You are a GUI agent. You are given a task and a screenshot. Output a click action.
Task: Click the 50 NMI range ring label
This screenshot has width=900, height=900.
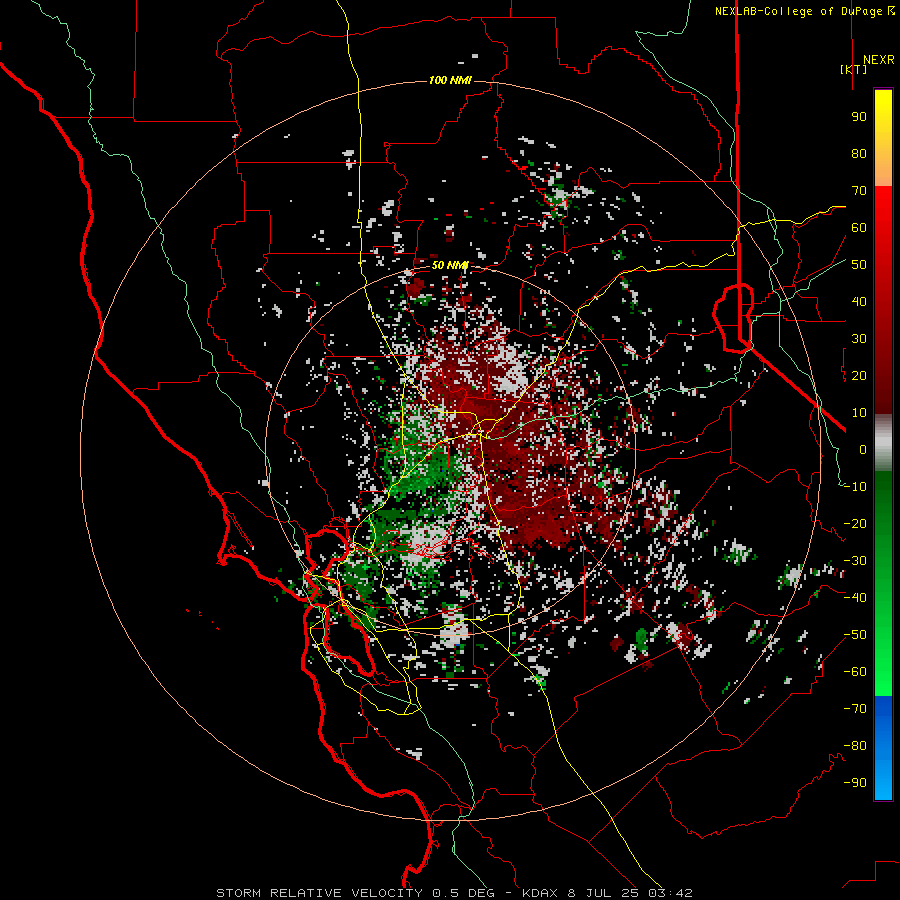pos(450,265)
